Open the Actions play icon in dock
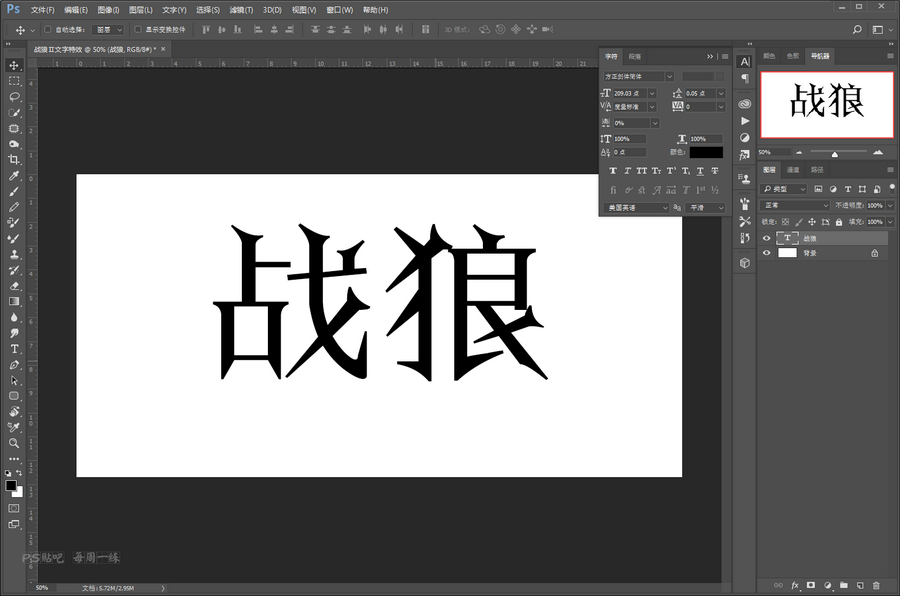Viewport: 900px width, 596px height. click(x=744, y=121)
